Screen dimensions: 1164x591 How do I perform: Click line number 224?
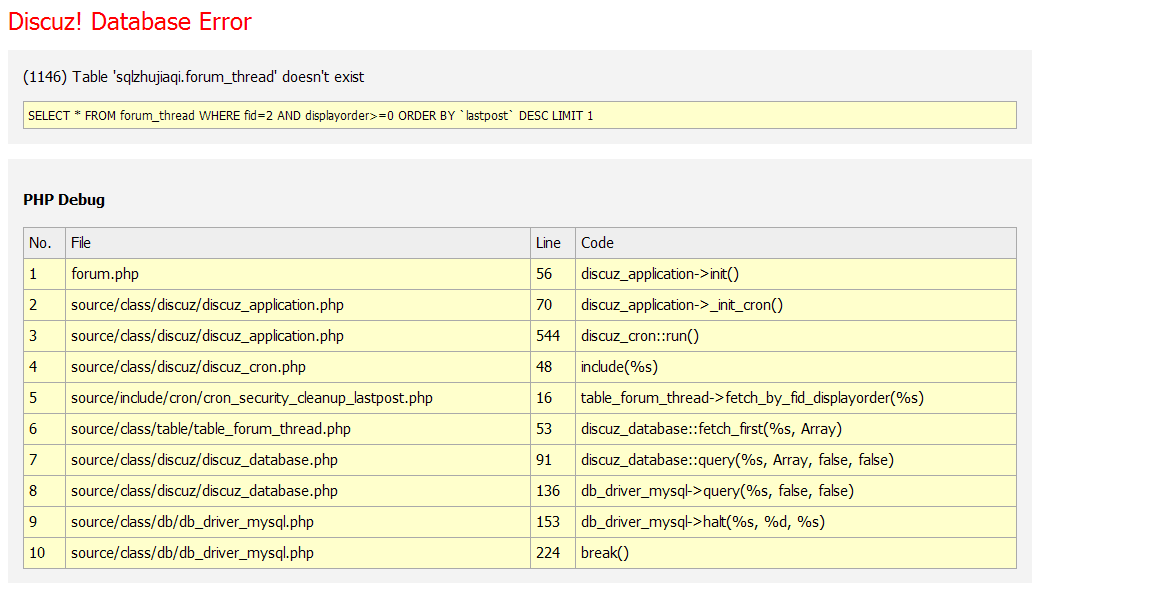click(x=553, y=553)
